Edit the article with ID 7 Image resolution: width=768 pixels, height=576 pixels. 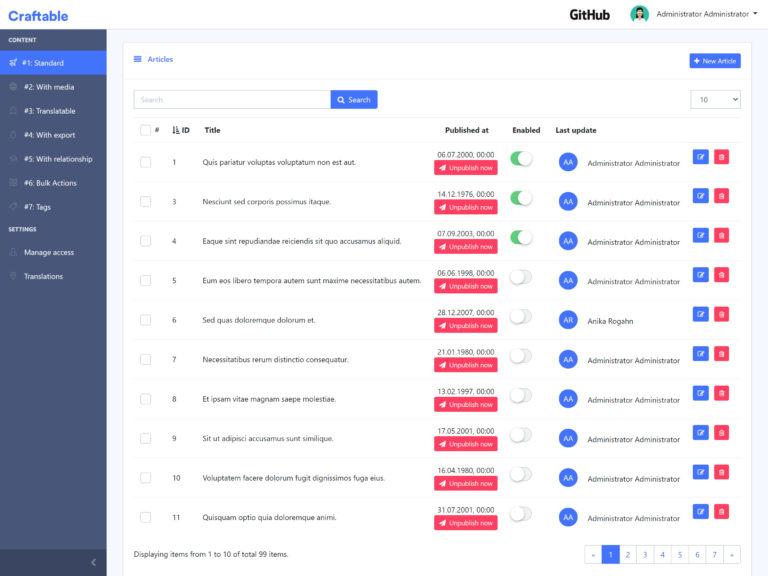click(700, 354)
